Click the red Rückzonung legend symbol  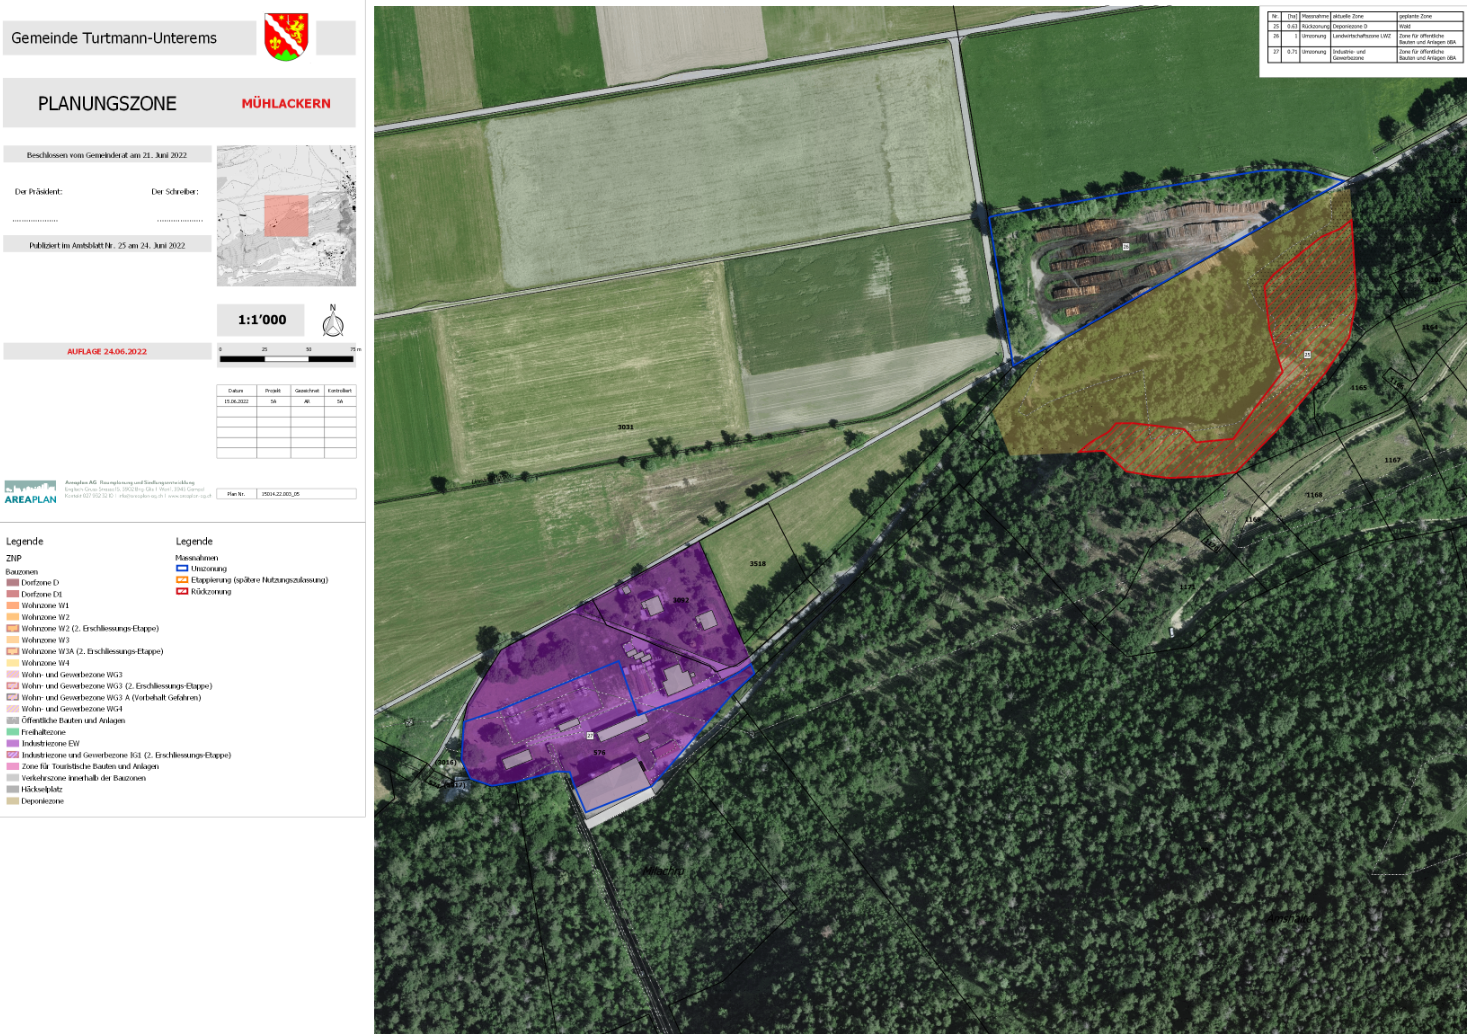click(182, 592)
